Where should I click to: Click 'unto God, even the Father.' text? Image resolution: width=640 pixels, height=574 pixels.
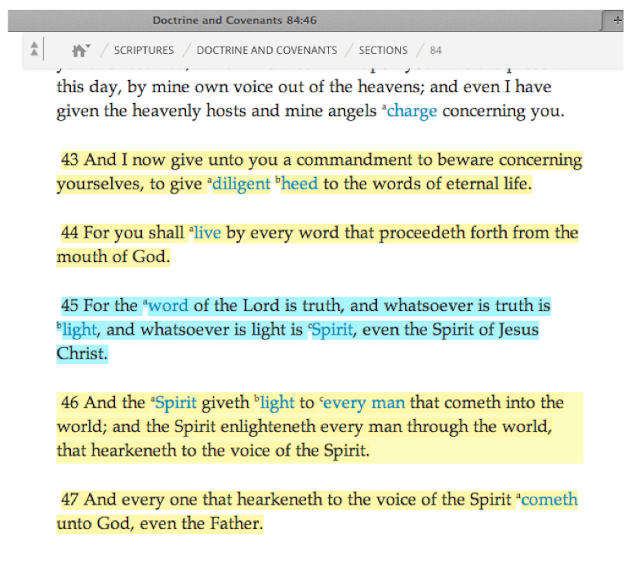click(160, 524)
